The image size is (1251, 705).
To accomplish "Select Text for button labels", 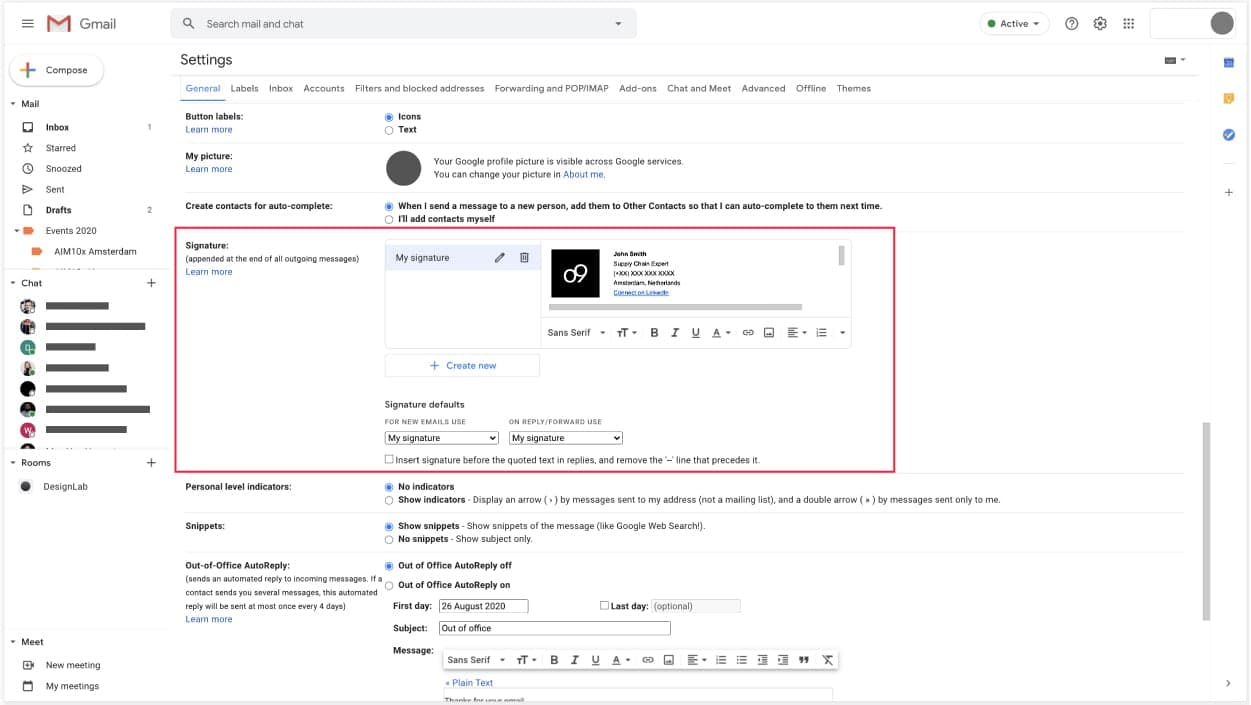I will click(389, 130).
